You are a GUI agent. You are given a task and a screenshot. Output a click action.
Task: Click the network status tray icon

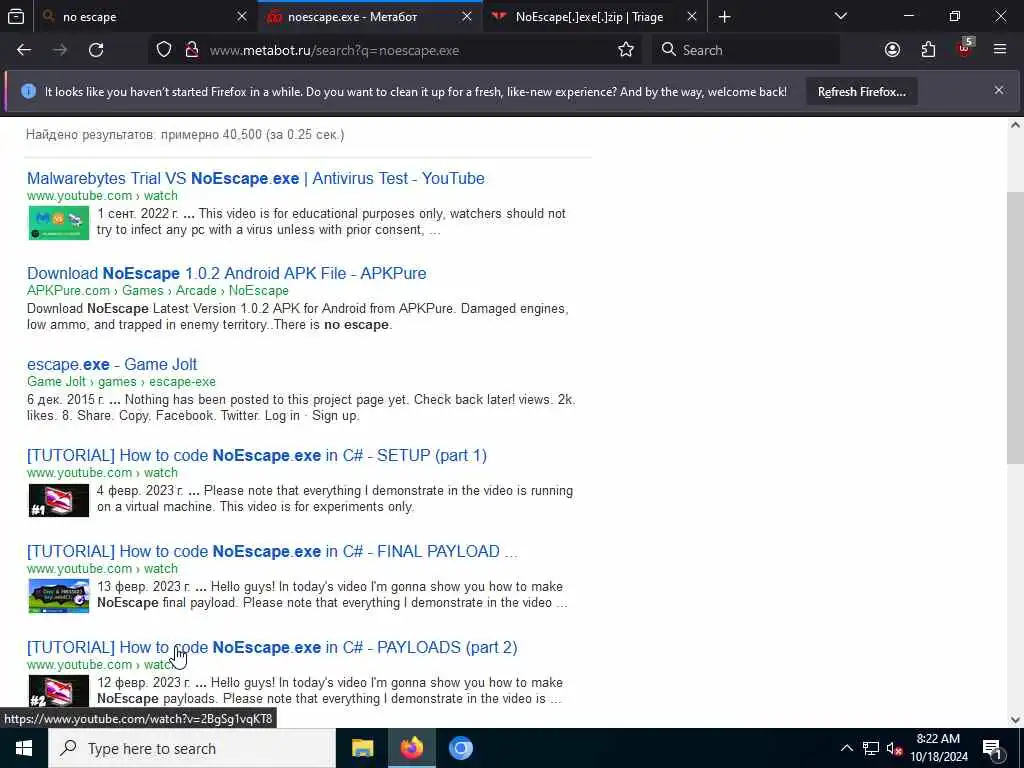pos(871,748)
